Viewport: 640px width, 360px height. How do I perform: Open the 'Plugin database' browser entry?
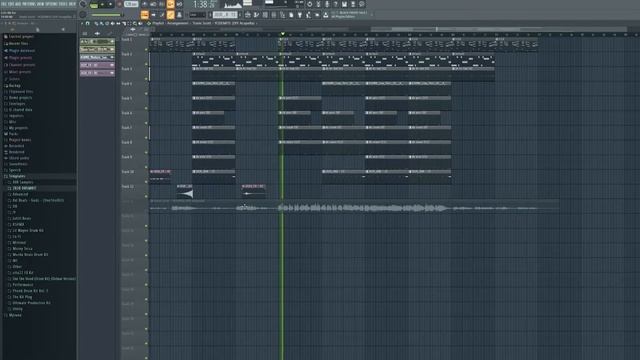[21, 51]
